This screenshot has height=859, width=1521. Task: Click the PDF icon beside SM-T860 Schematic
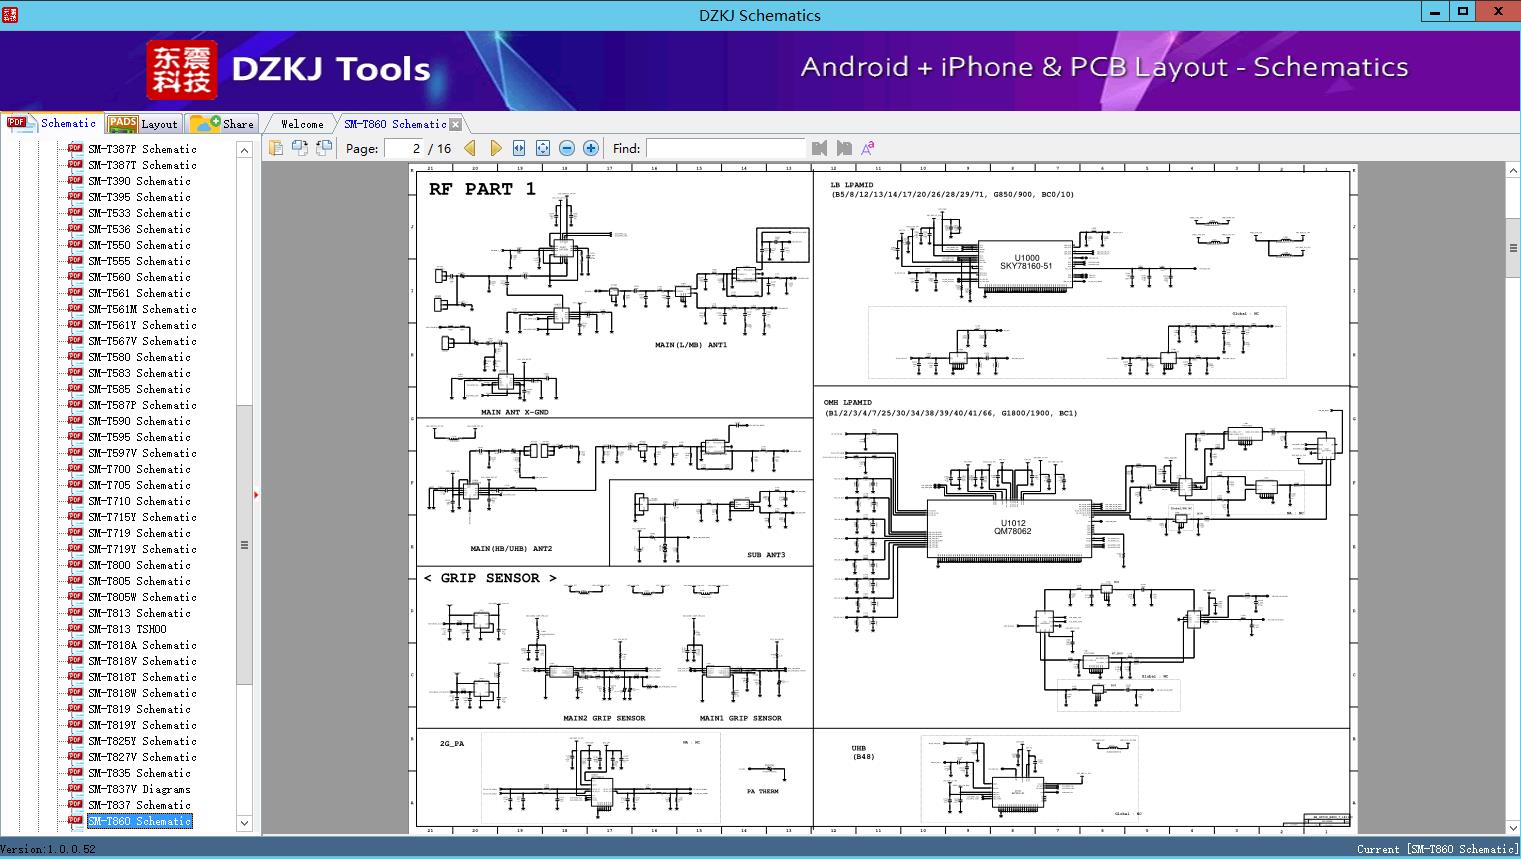pos(75,821)
